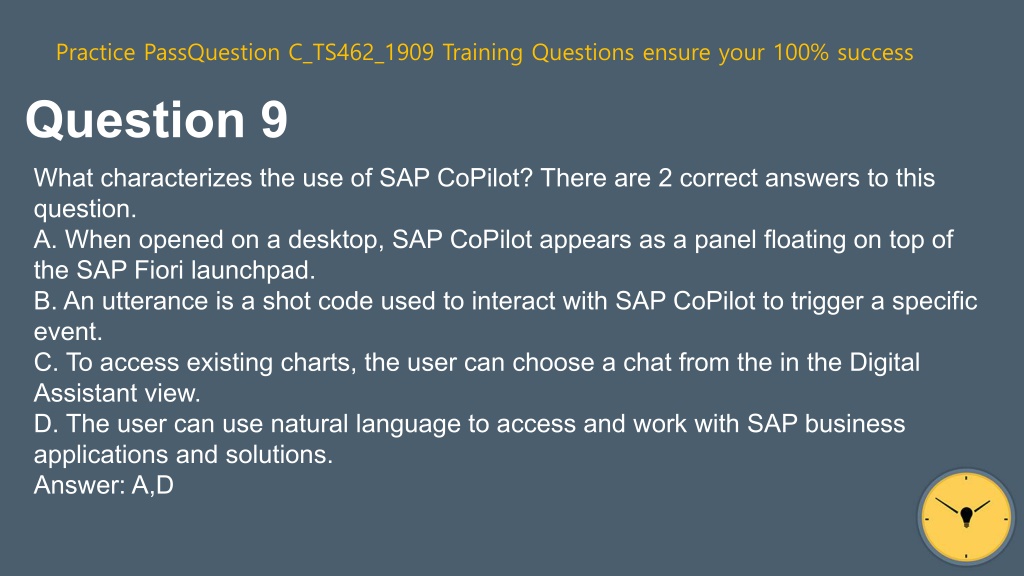Click the word "question." below the prompt

(85, 209)
